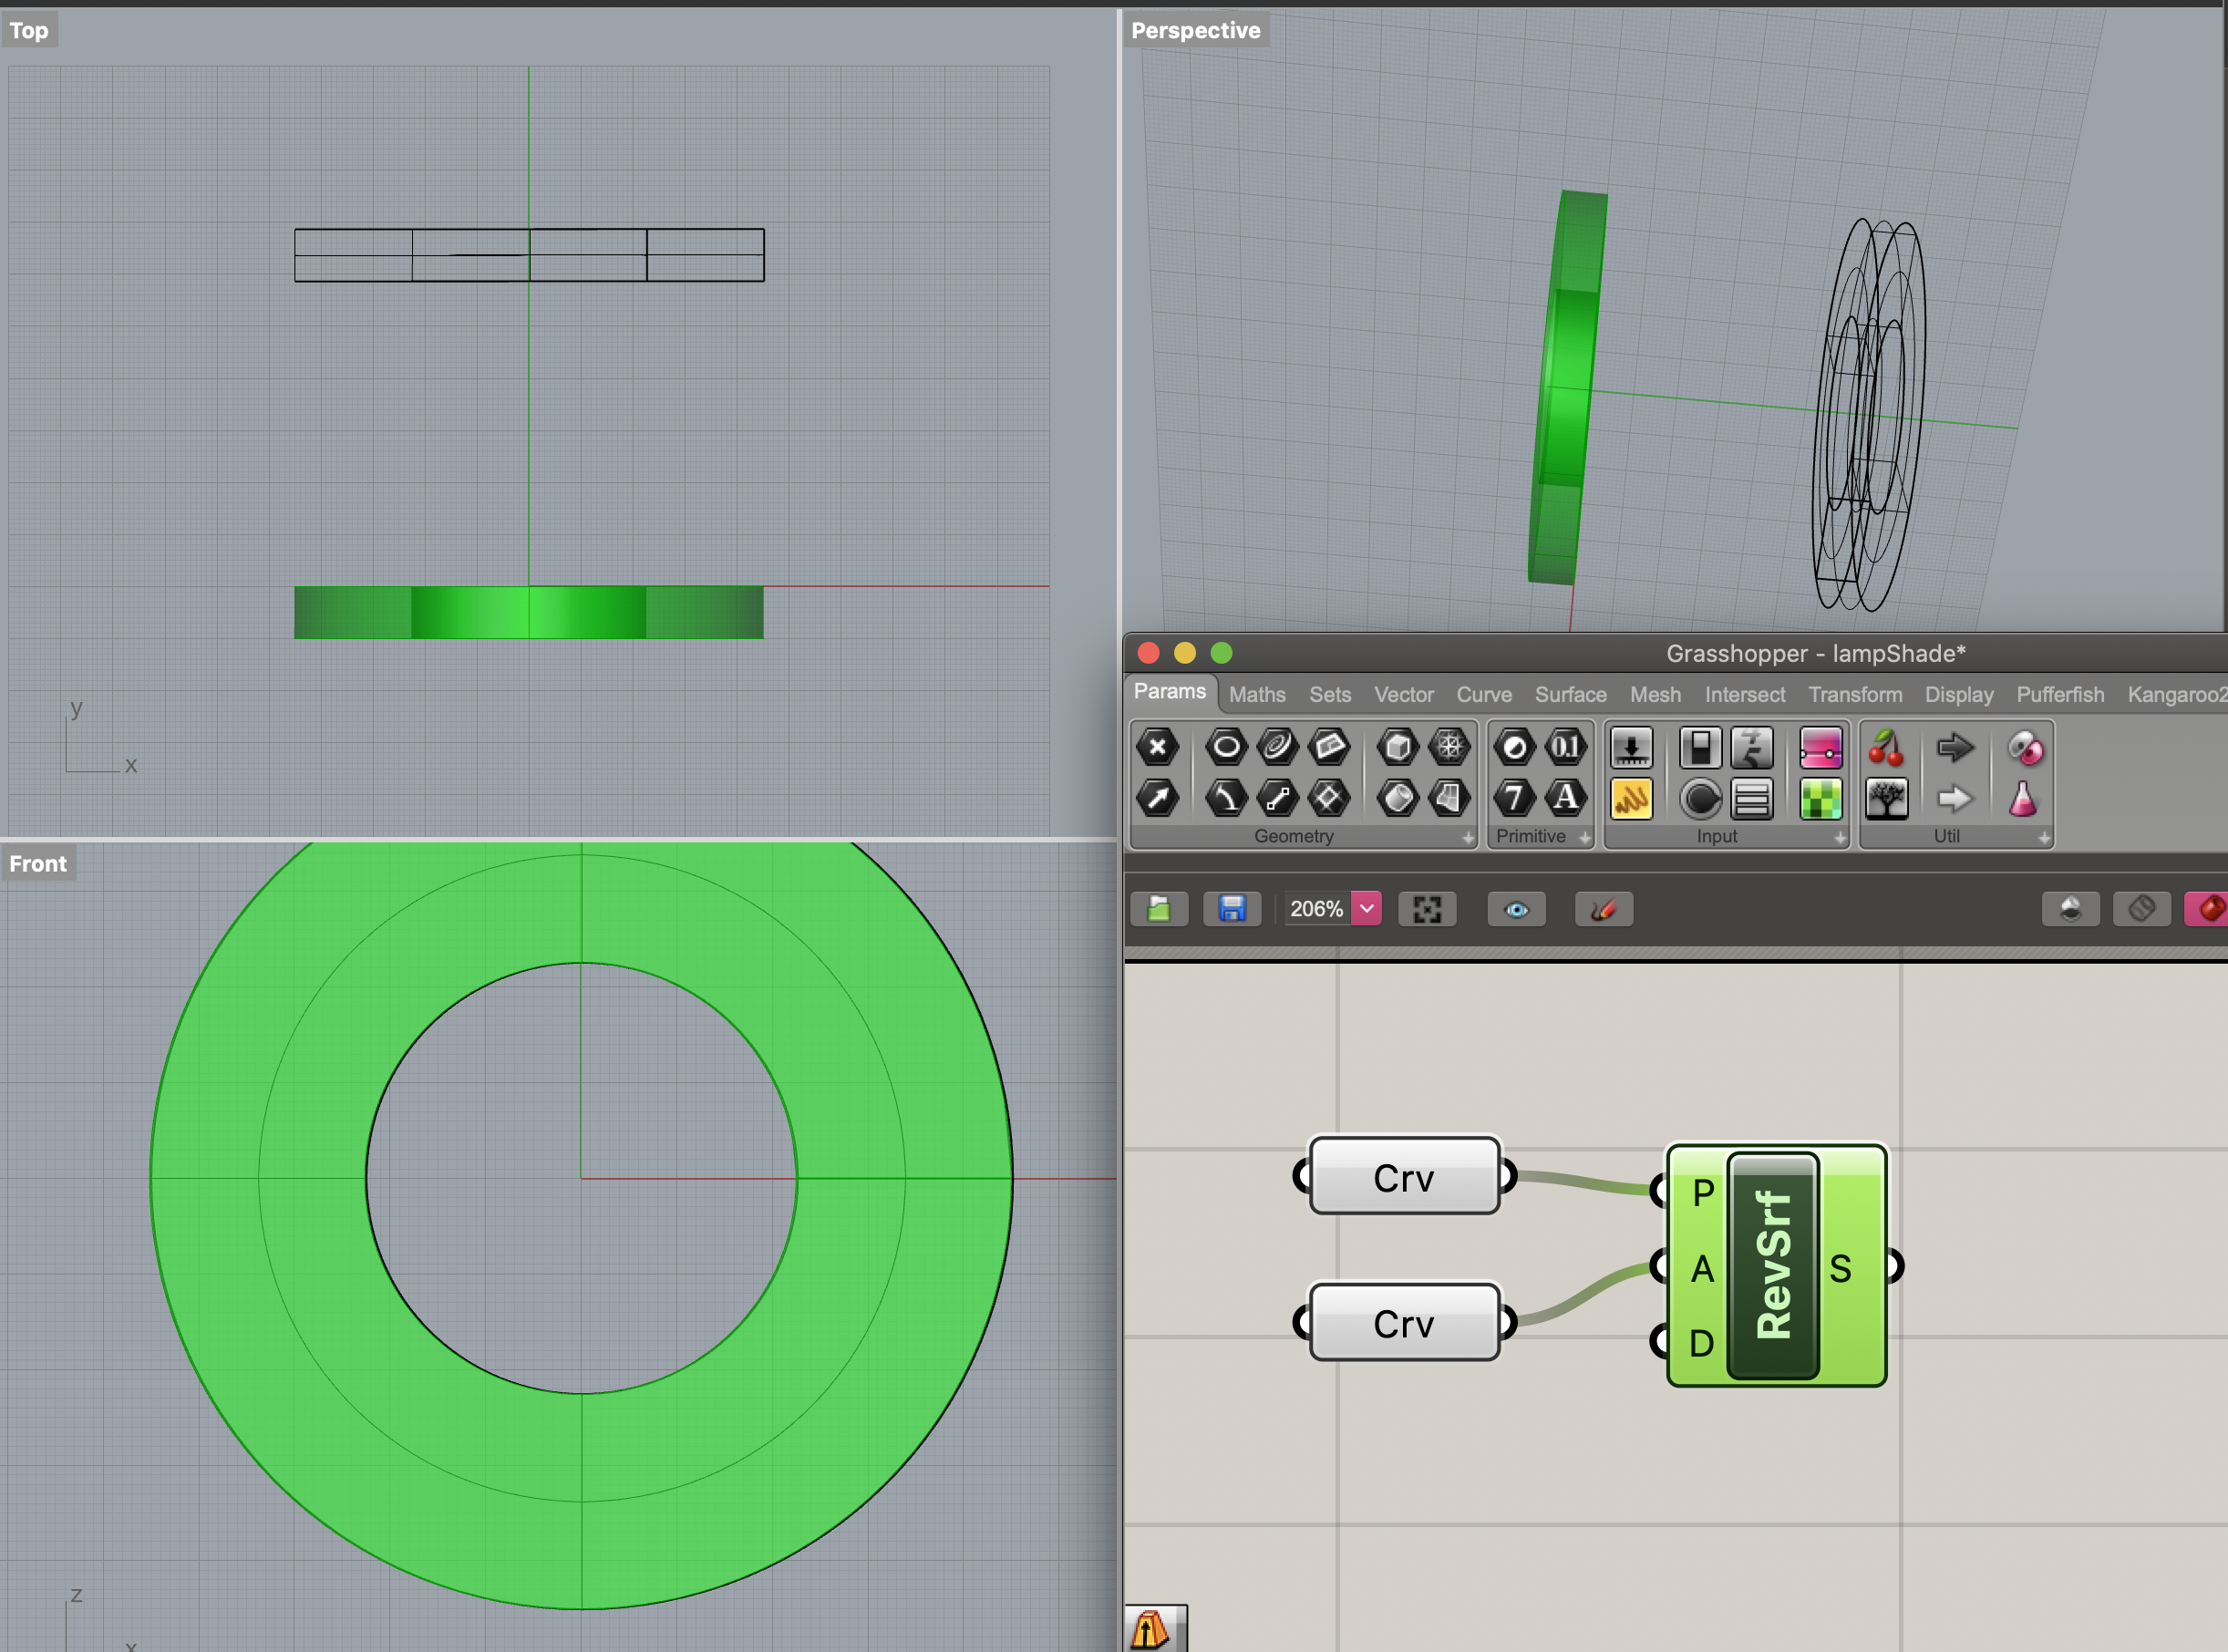Expand the Geometry panel in Params tab

pos(1468,838)
